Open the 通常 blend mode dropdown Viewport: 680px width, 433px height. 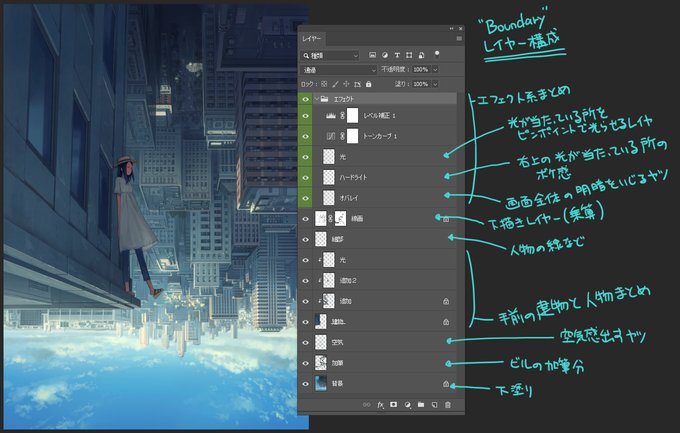(339, 69)
